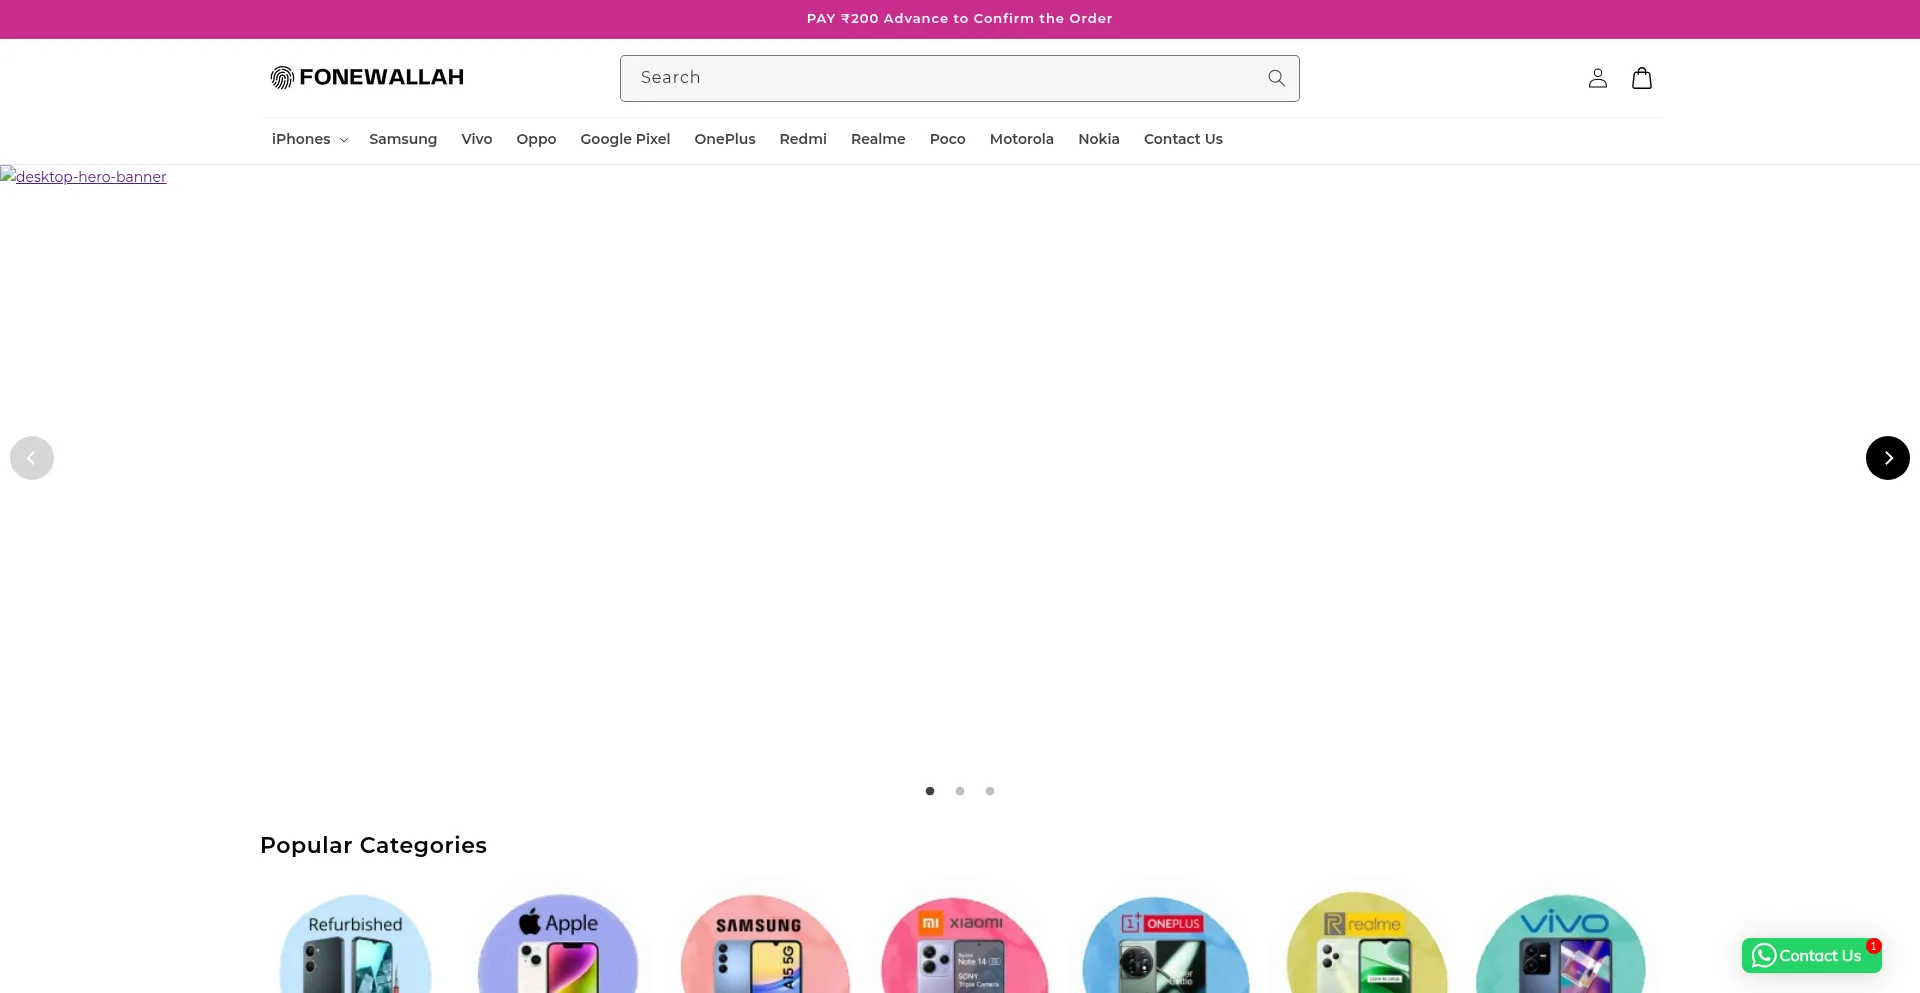Click the PAY ₹200 Advance announcement banner

click(x=959, y=18)
